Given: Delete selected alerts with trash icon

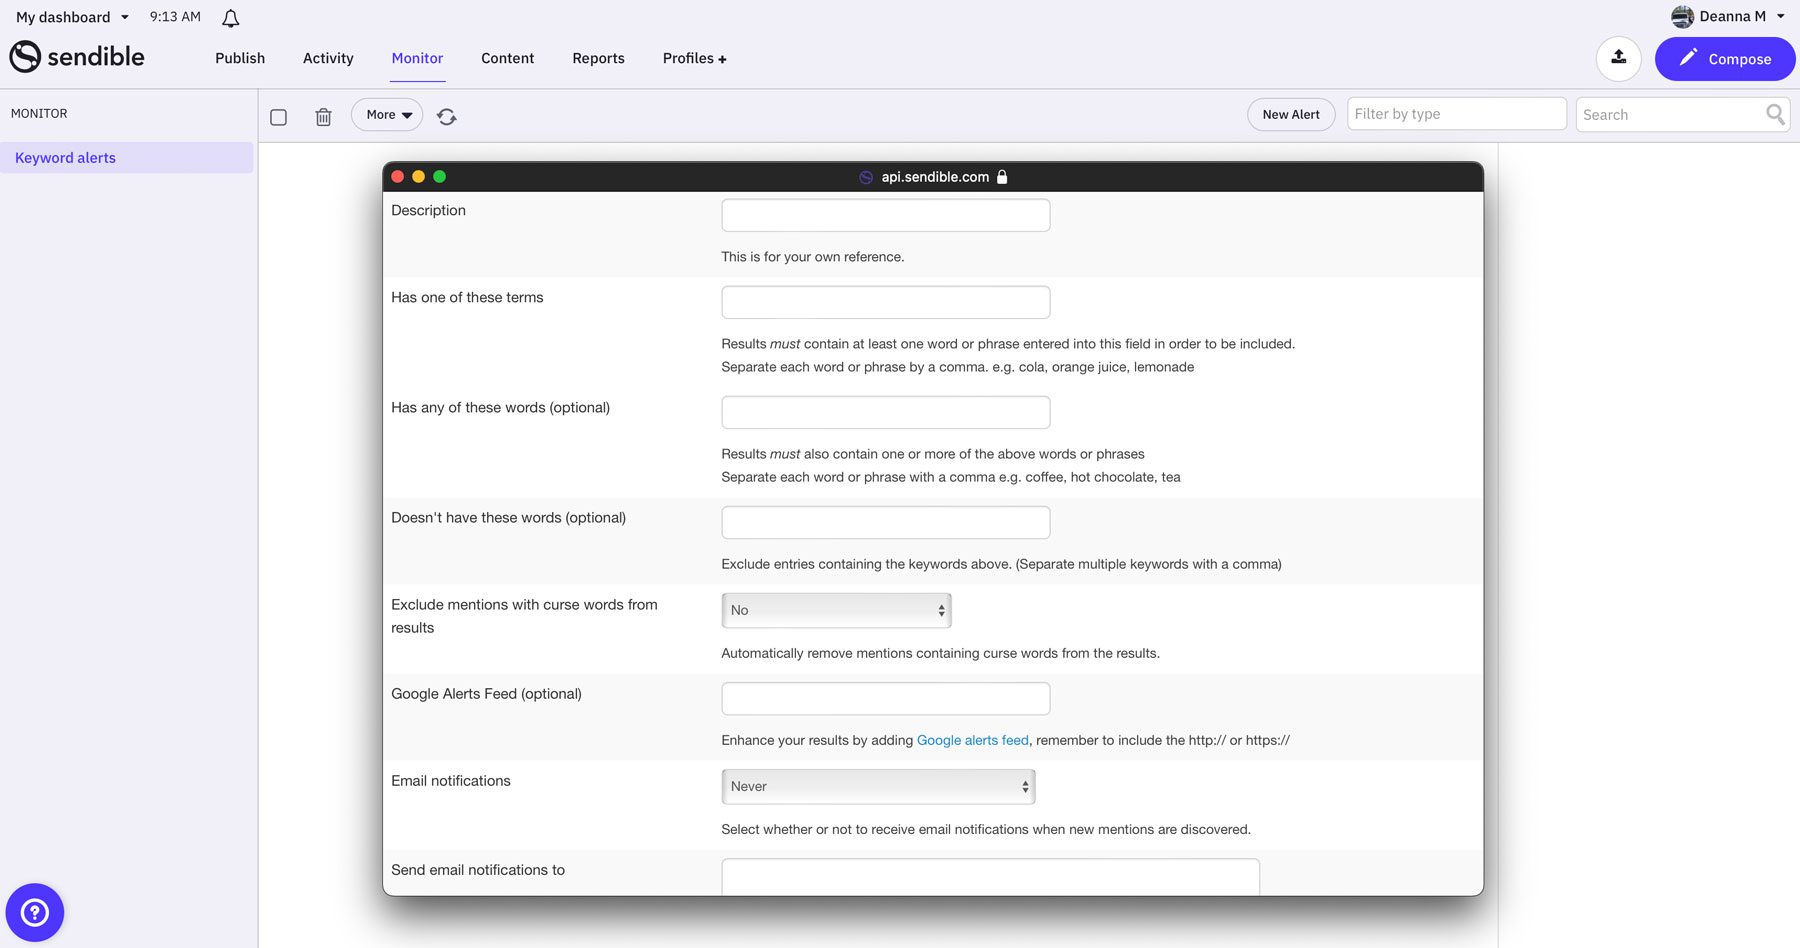Looking at the screenshot, I should click(x=323, y=116).
